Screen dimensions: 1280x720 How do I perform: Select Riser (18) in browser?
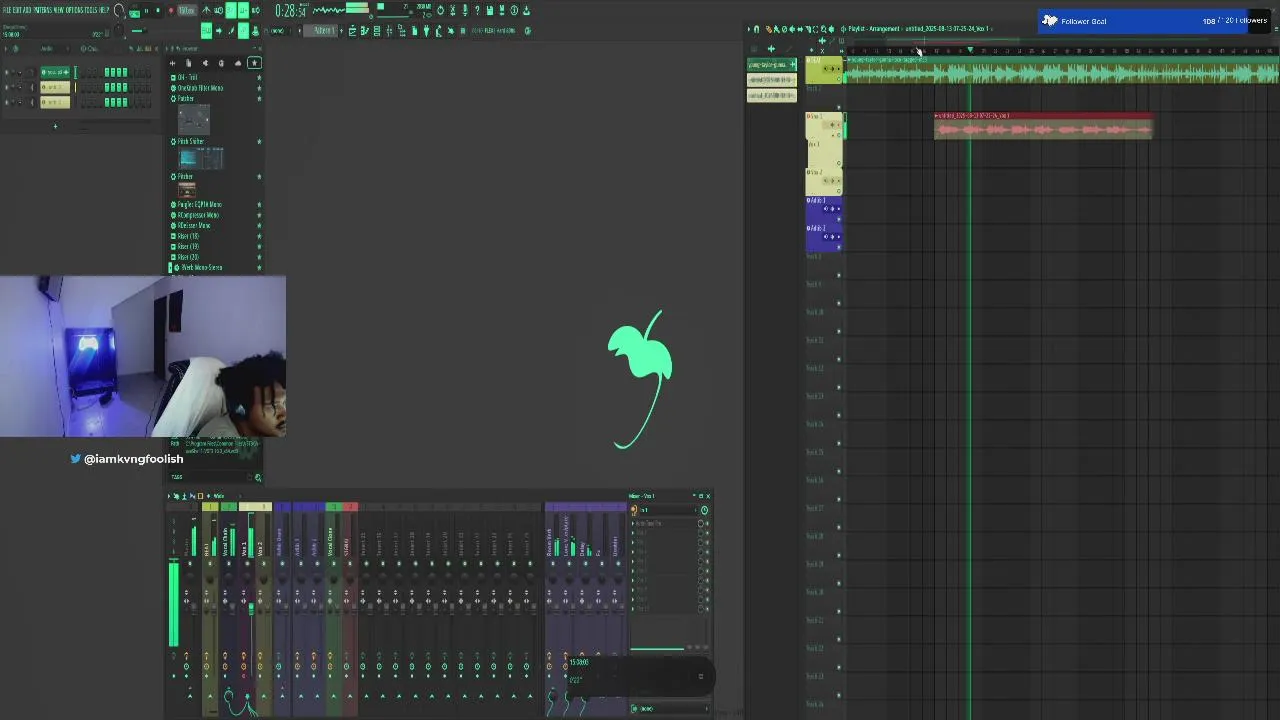point(187,236)
